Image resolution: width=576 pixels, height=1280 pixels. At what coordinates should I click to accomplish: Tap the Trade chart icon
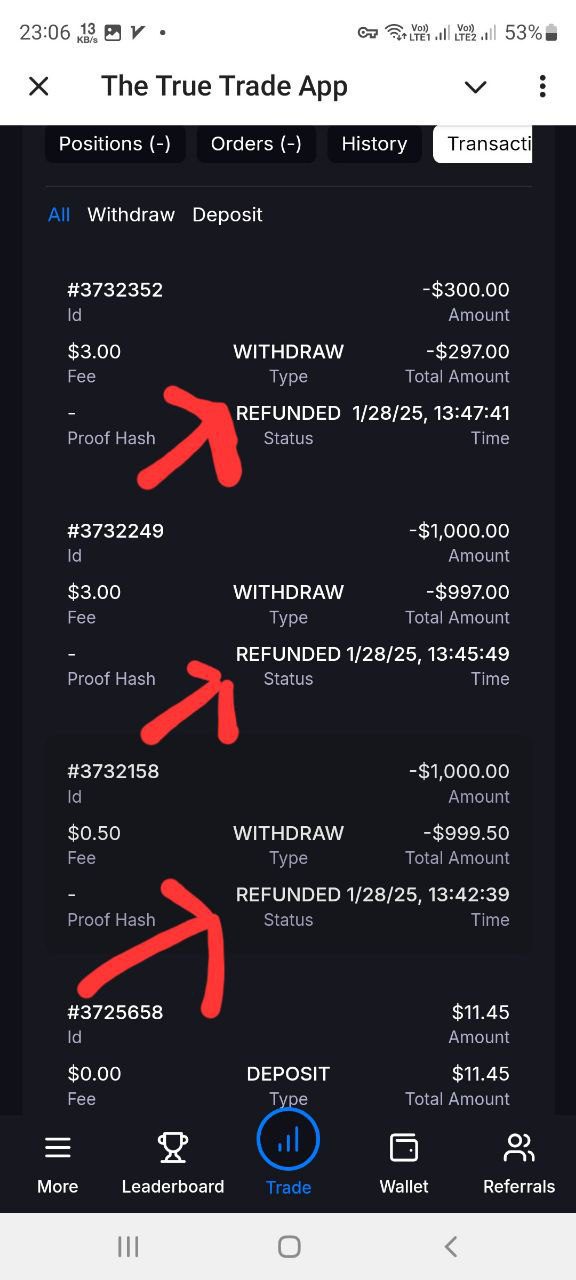288,1140
